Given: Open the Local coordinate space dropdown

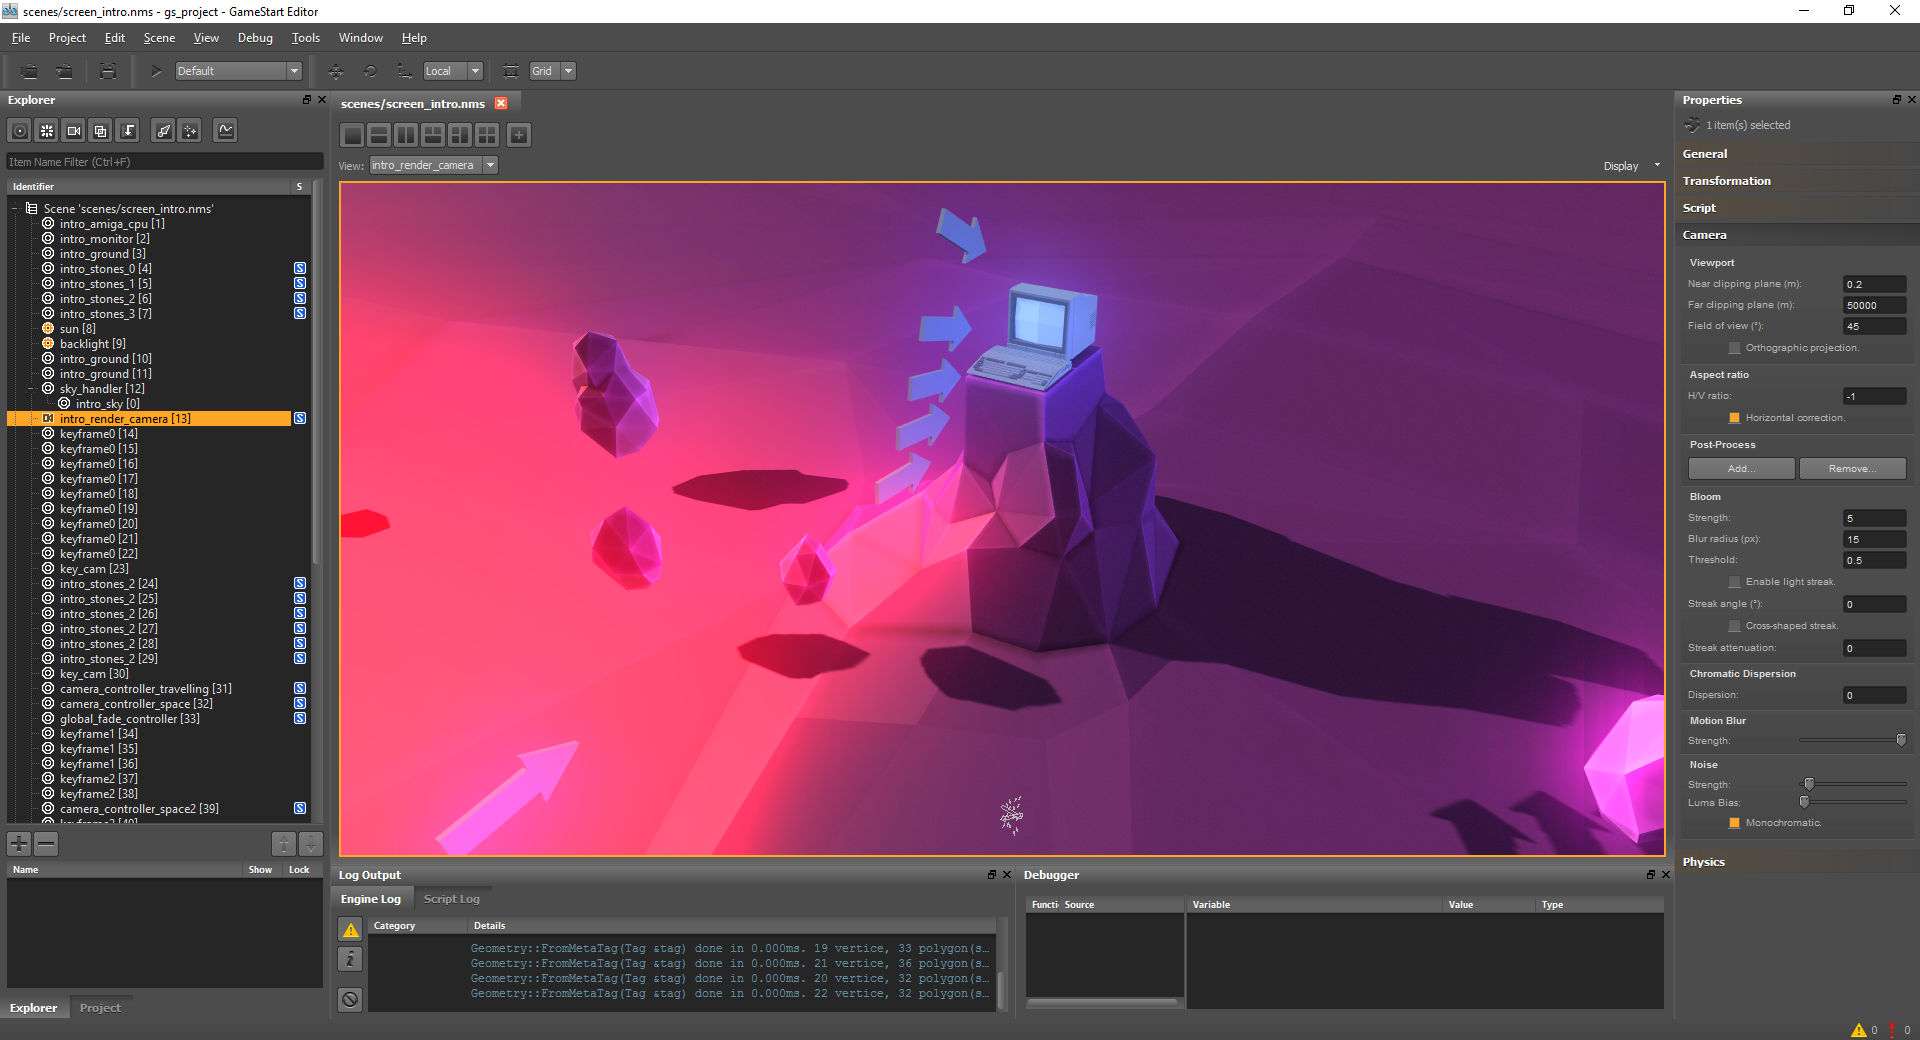Looking at the screenshot, I should click(x=453, y=71).
